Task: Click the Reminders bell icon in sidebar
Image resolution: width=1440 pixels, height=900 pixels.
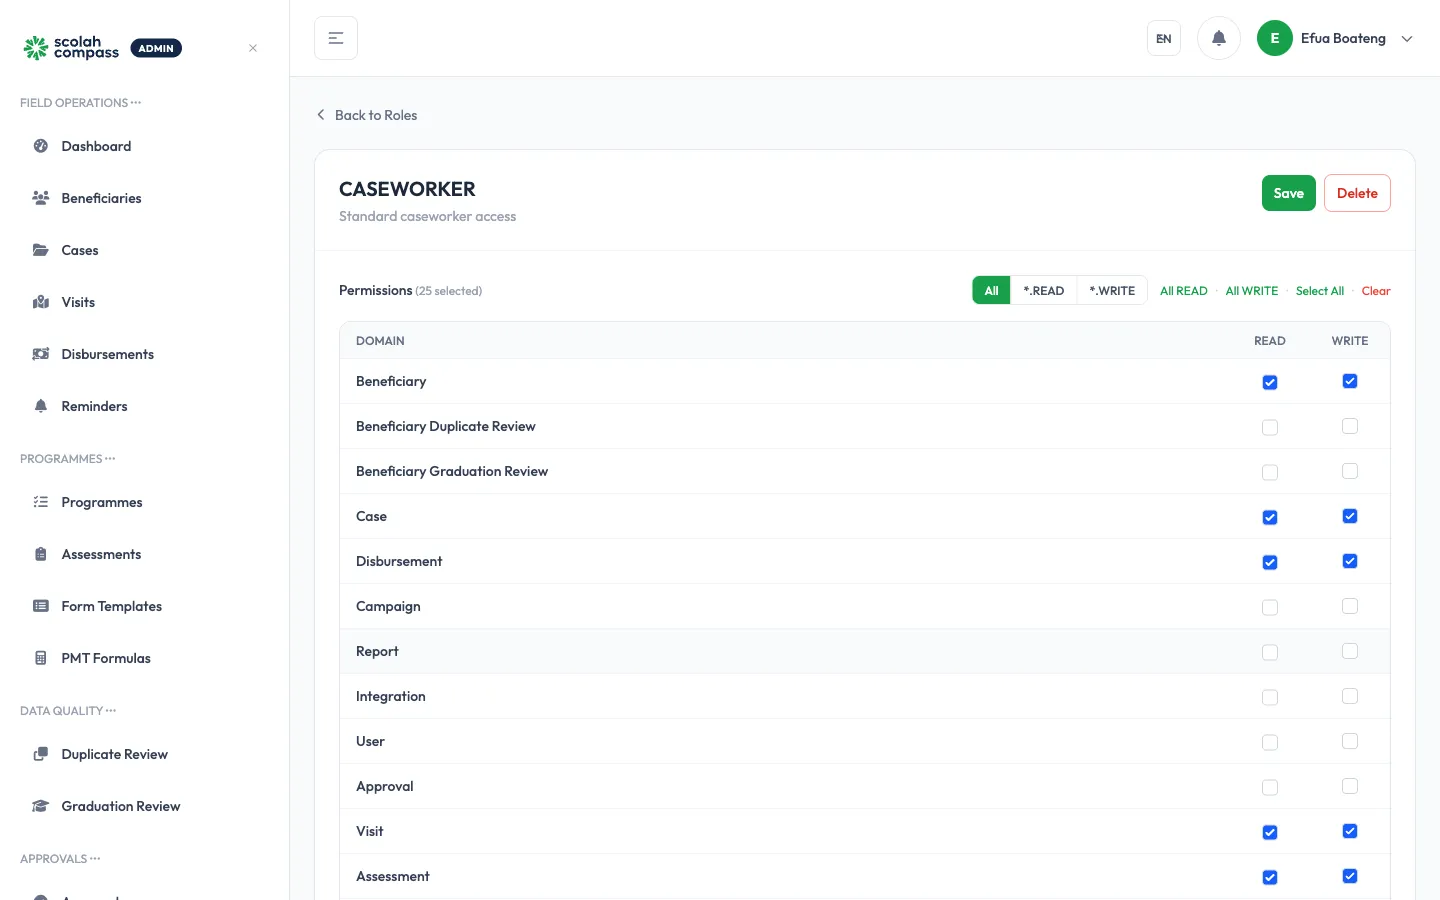Action: click(41, 406)
